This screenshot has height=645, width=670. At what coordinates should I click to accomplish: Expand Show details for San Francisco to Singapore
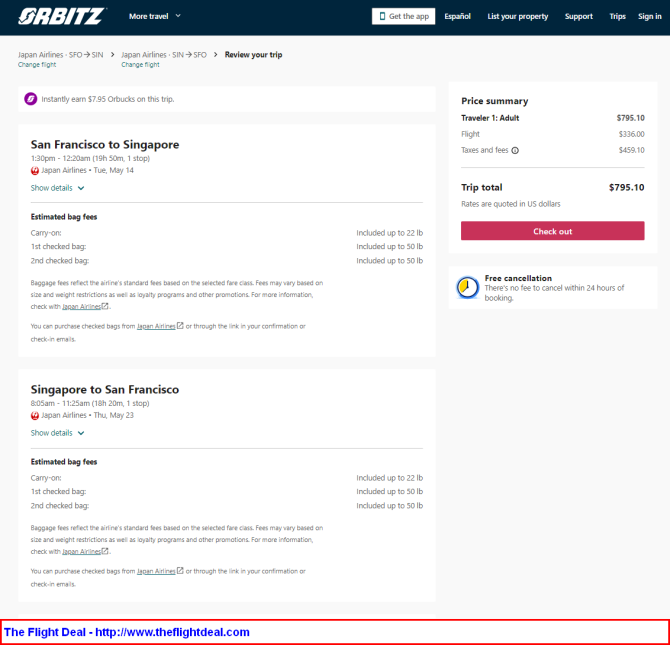click(57, 188)
